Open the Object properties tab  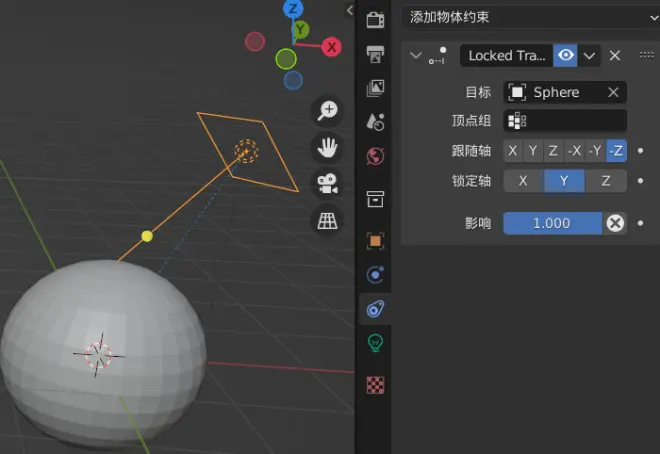375,241
